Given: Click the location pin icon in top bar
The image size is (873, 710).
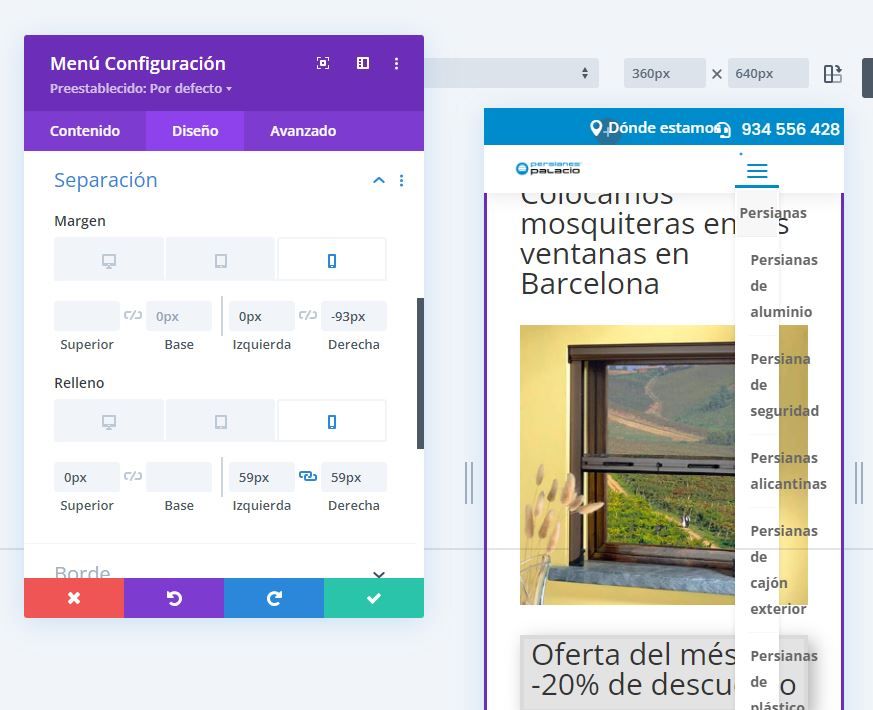Looking at the screenshot, I should coord(596,128).
